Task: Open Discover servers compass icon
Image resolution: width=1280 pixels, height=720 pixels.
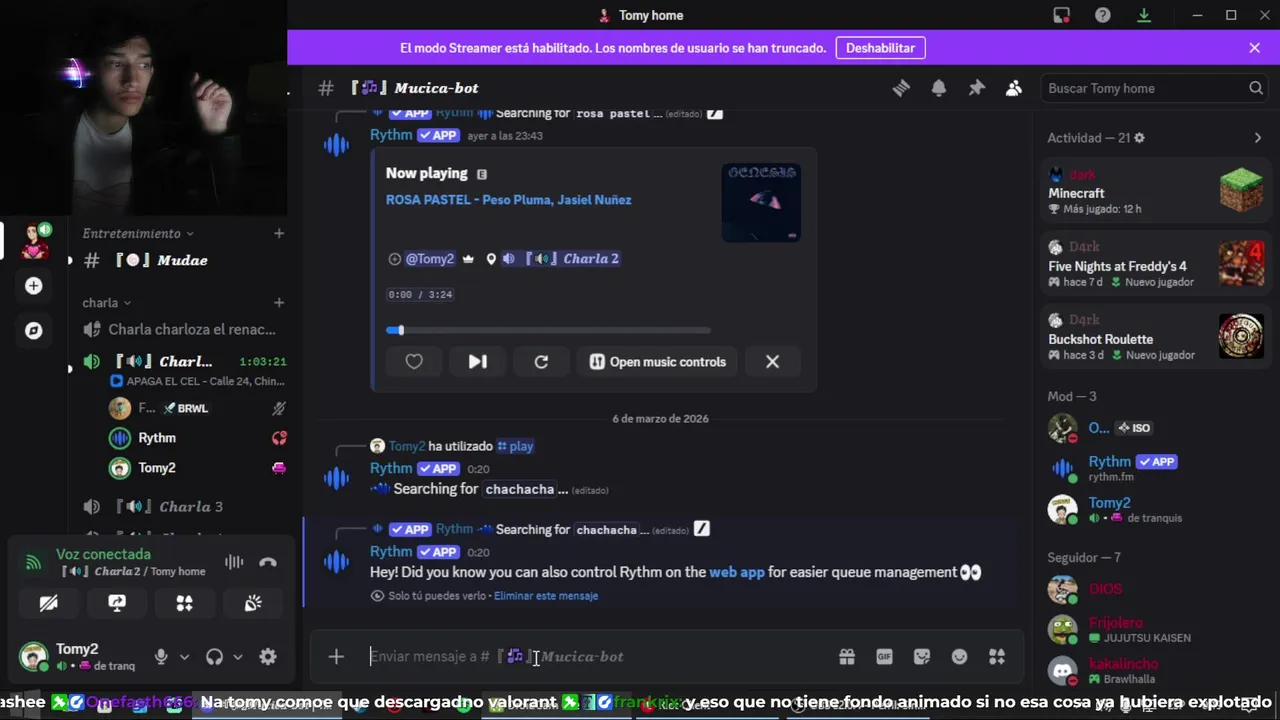Action: [x=34, y=330]
